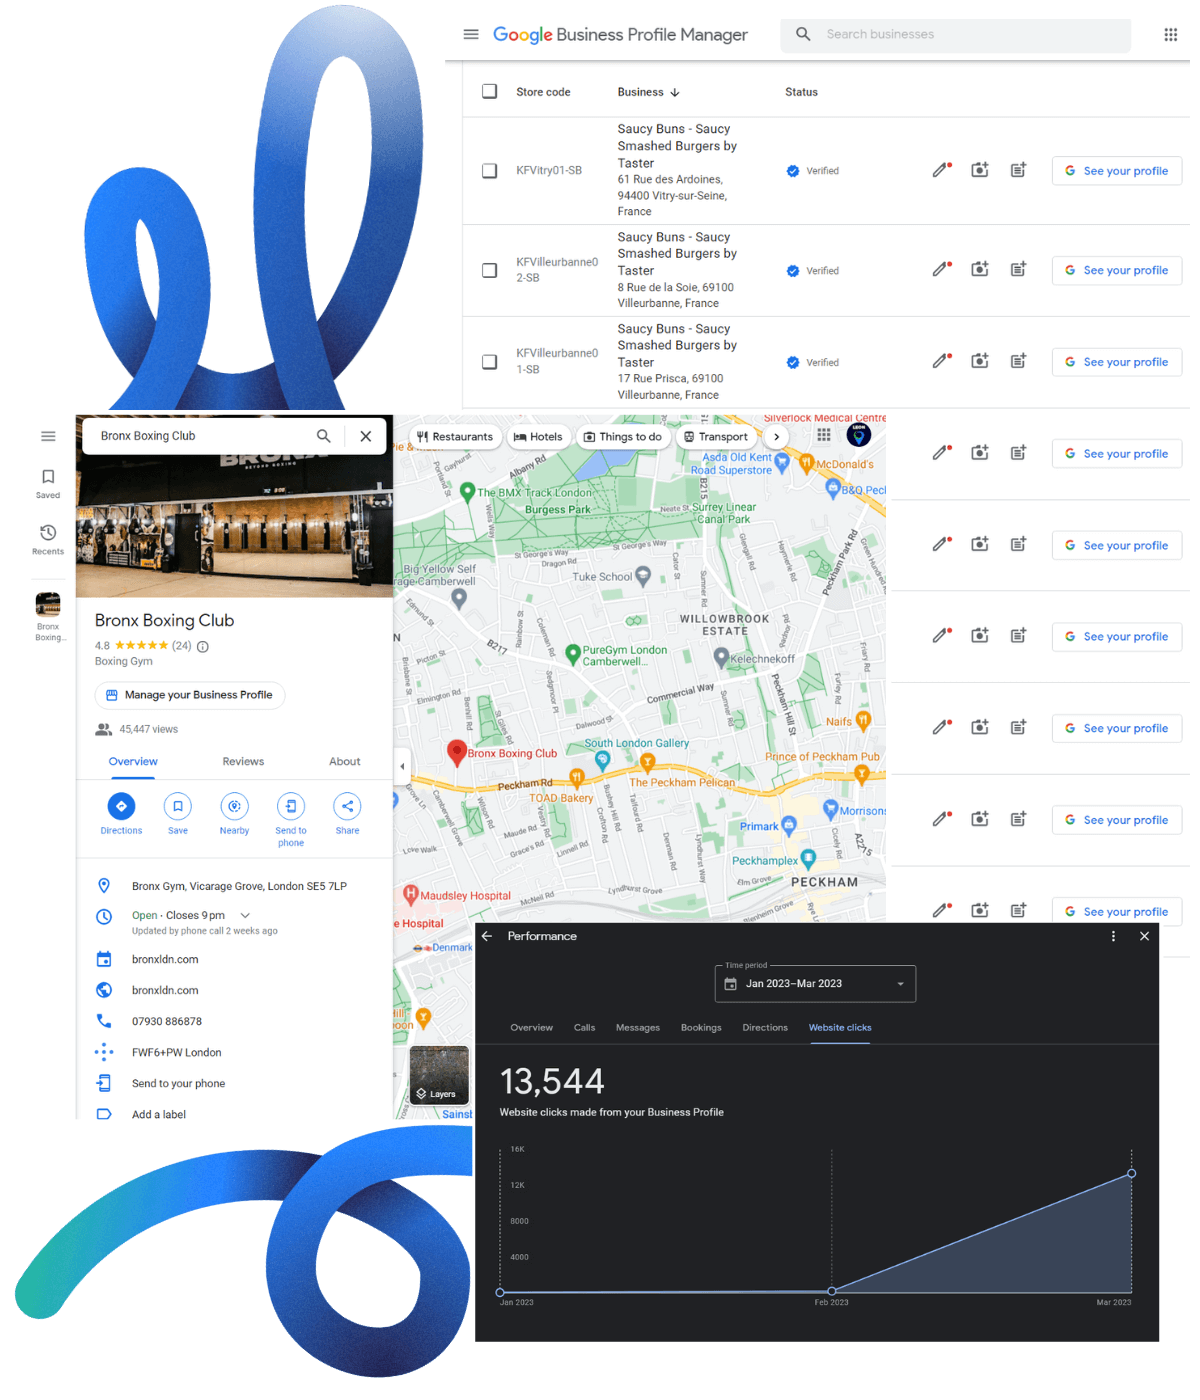Add photo icon for 8 Rue de la Soie row
The image size is (1200, 1400).
point(980,269)
